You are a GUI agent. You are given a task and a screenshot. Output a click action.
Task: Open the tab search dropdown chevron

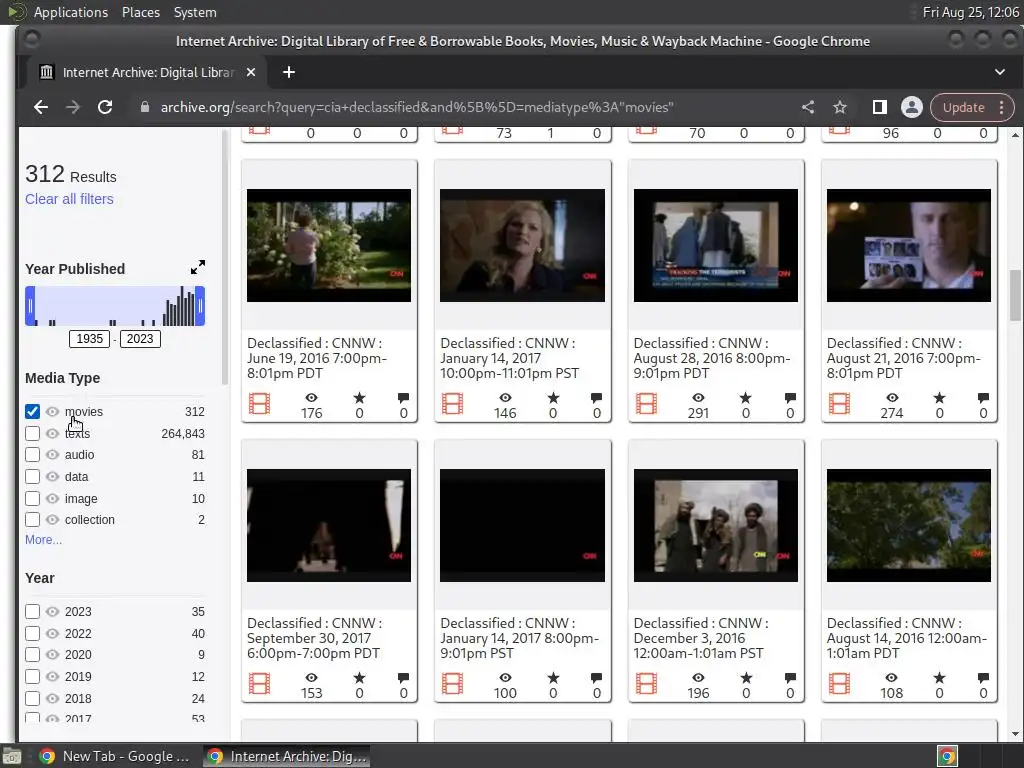[1000, 72]
